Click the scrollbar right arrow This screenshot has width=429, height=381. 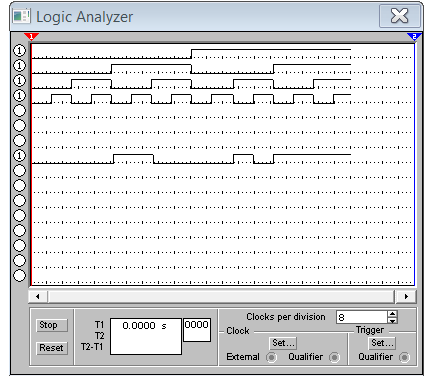(406, 296)
